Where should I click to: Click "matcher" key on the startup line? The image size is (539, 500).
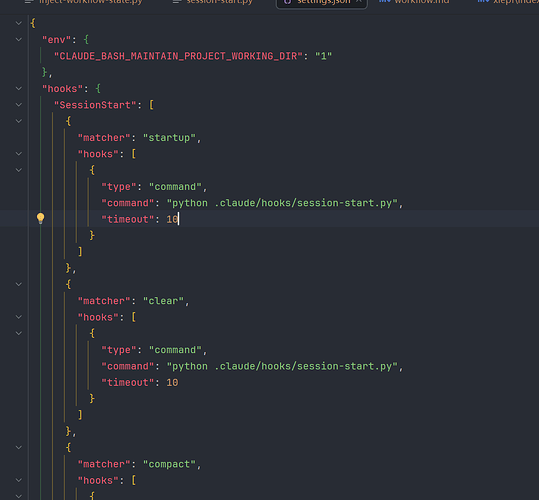[x=104, y=138]
